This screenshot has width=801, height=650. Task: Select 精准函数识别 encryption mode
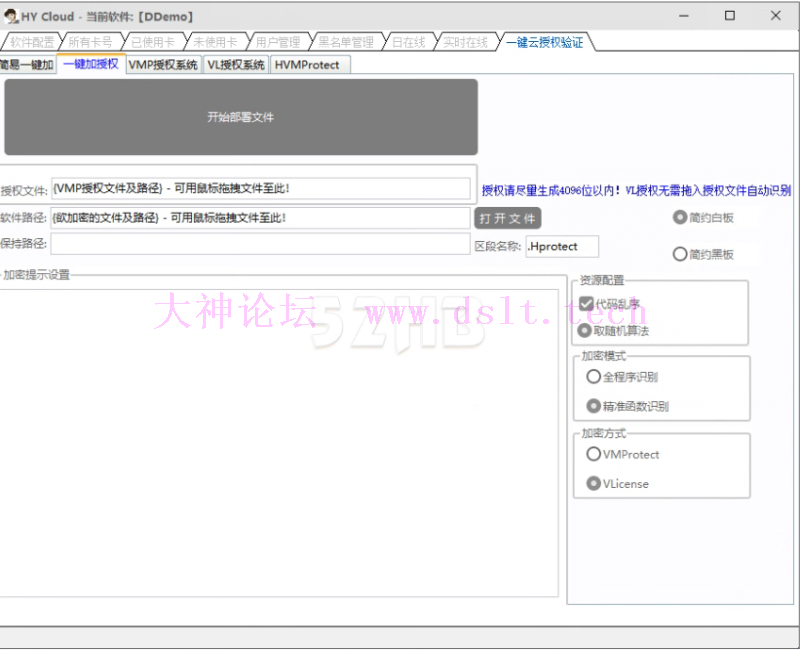[594, 406]
